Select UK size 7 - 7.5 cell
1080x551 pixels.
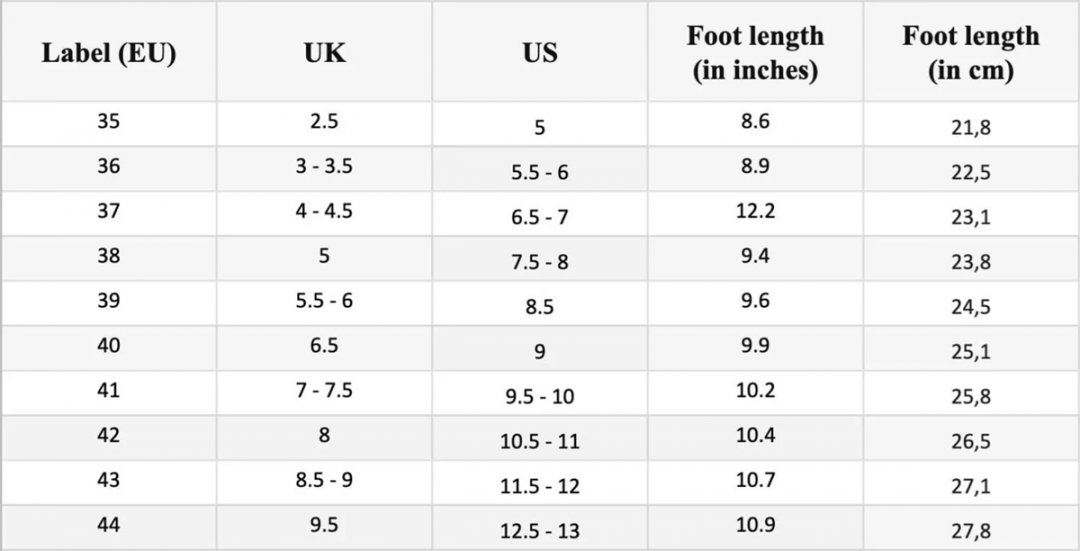324,393
